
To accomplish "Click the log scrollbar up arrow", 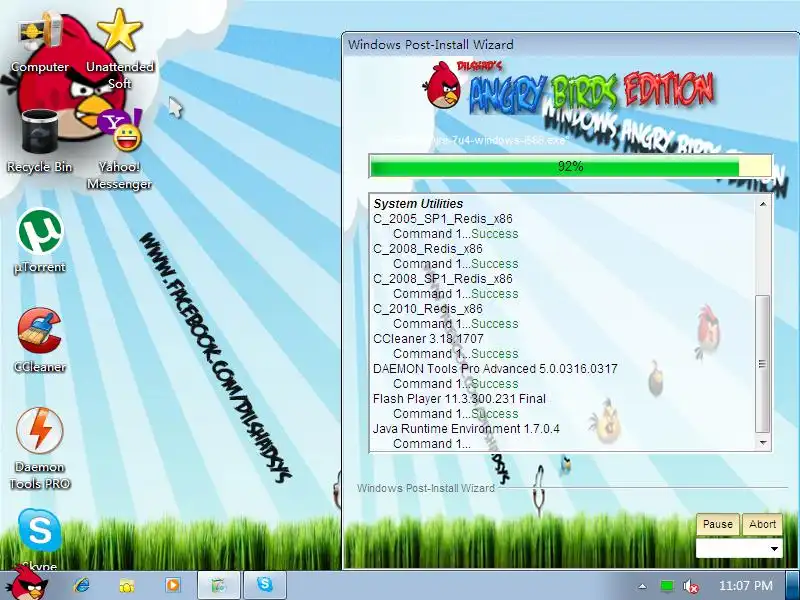I will 763,204.
